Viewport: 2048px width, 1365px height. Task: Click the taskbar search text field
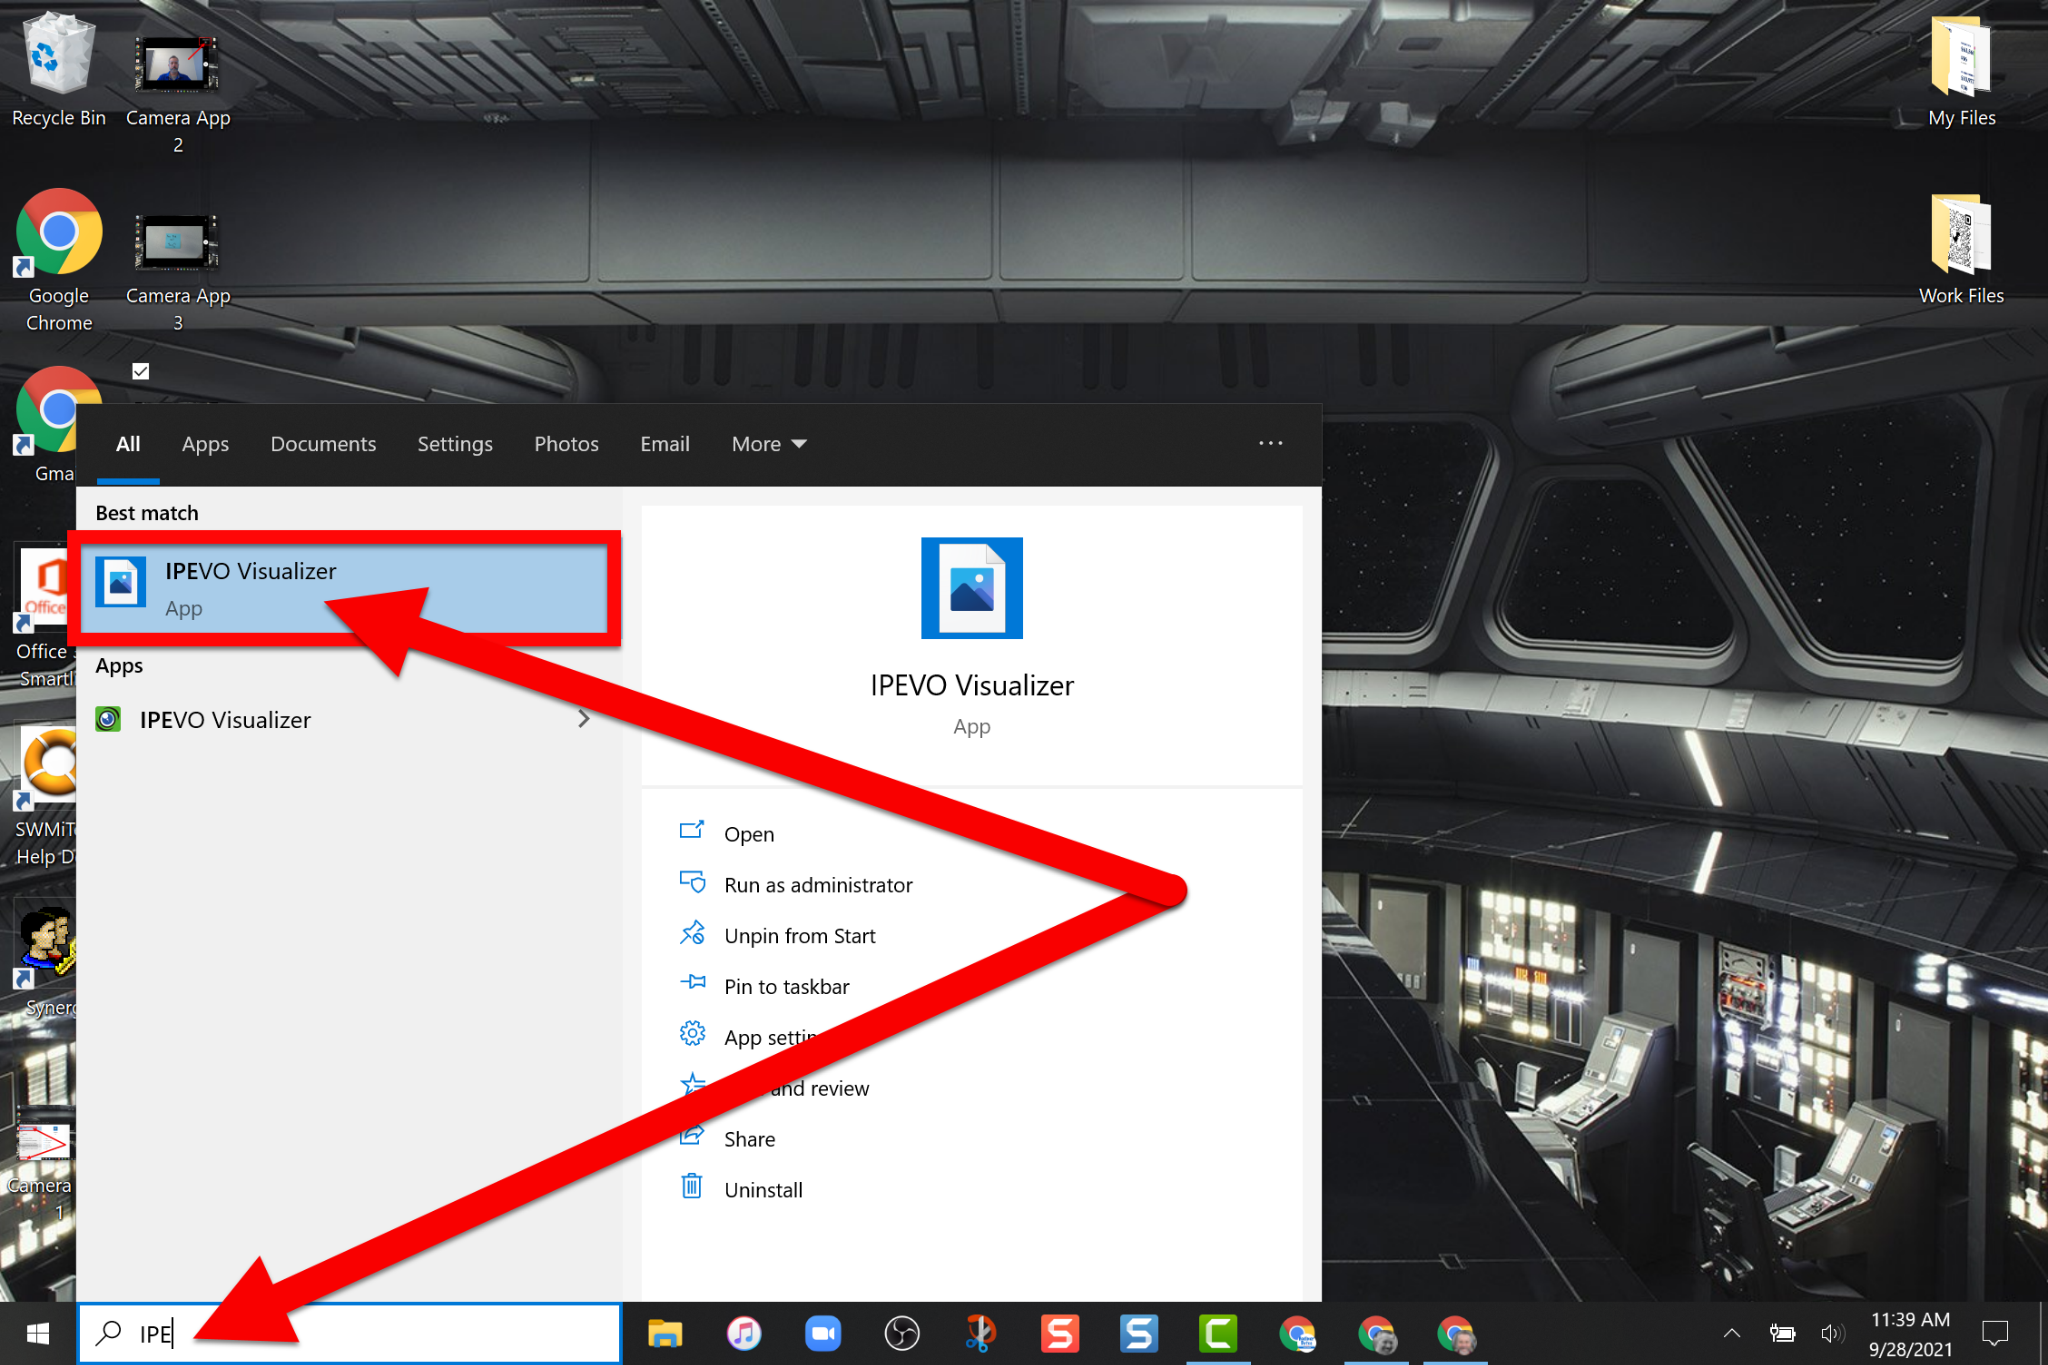pos(349,1333)
